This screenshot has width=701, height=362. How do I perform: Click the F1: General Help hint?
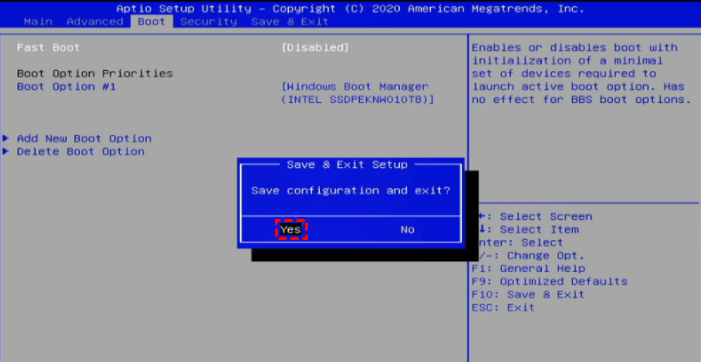click(528, 269)
